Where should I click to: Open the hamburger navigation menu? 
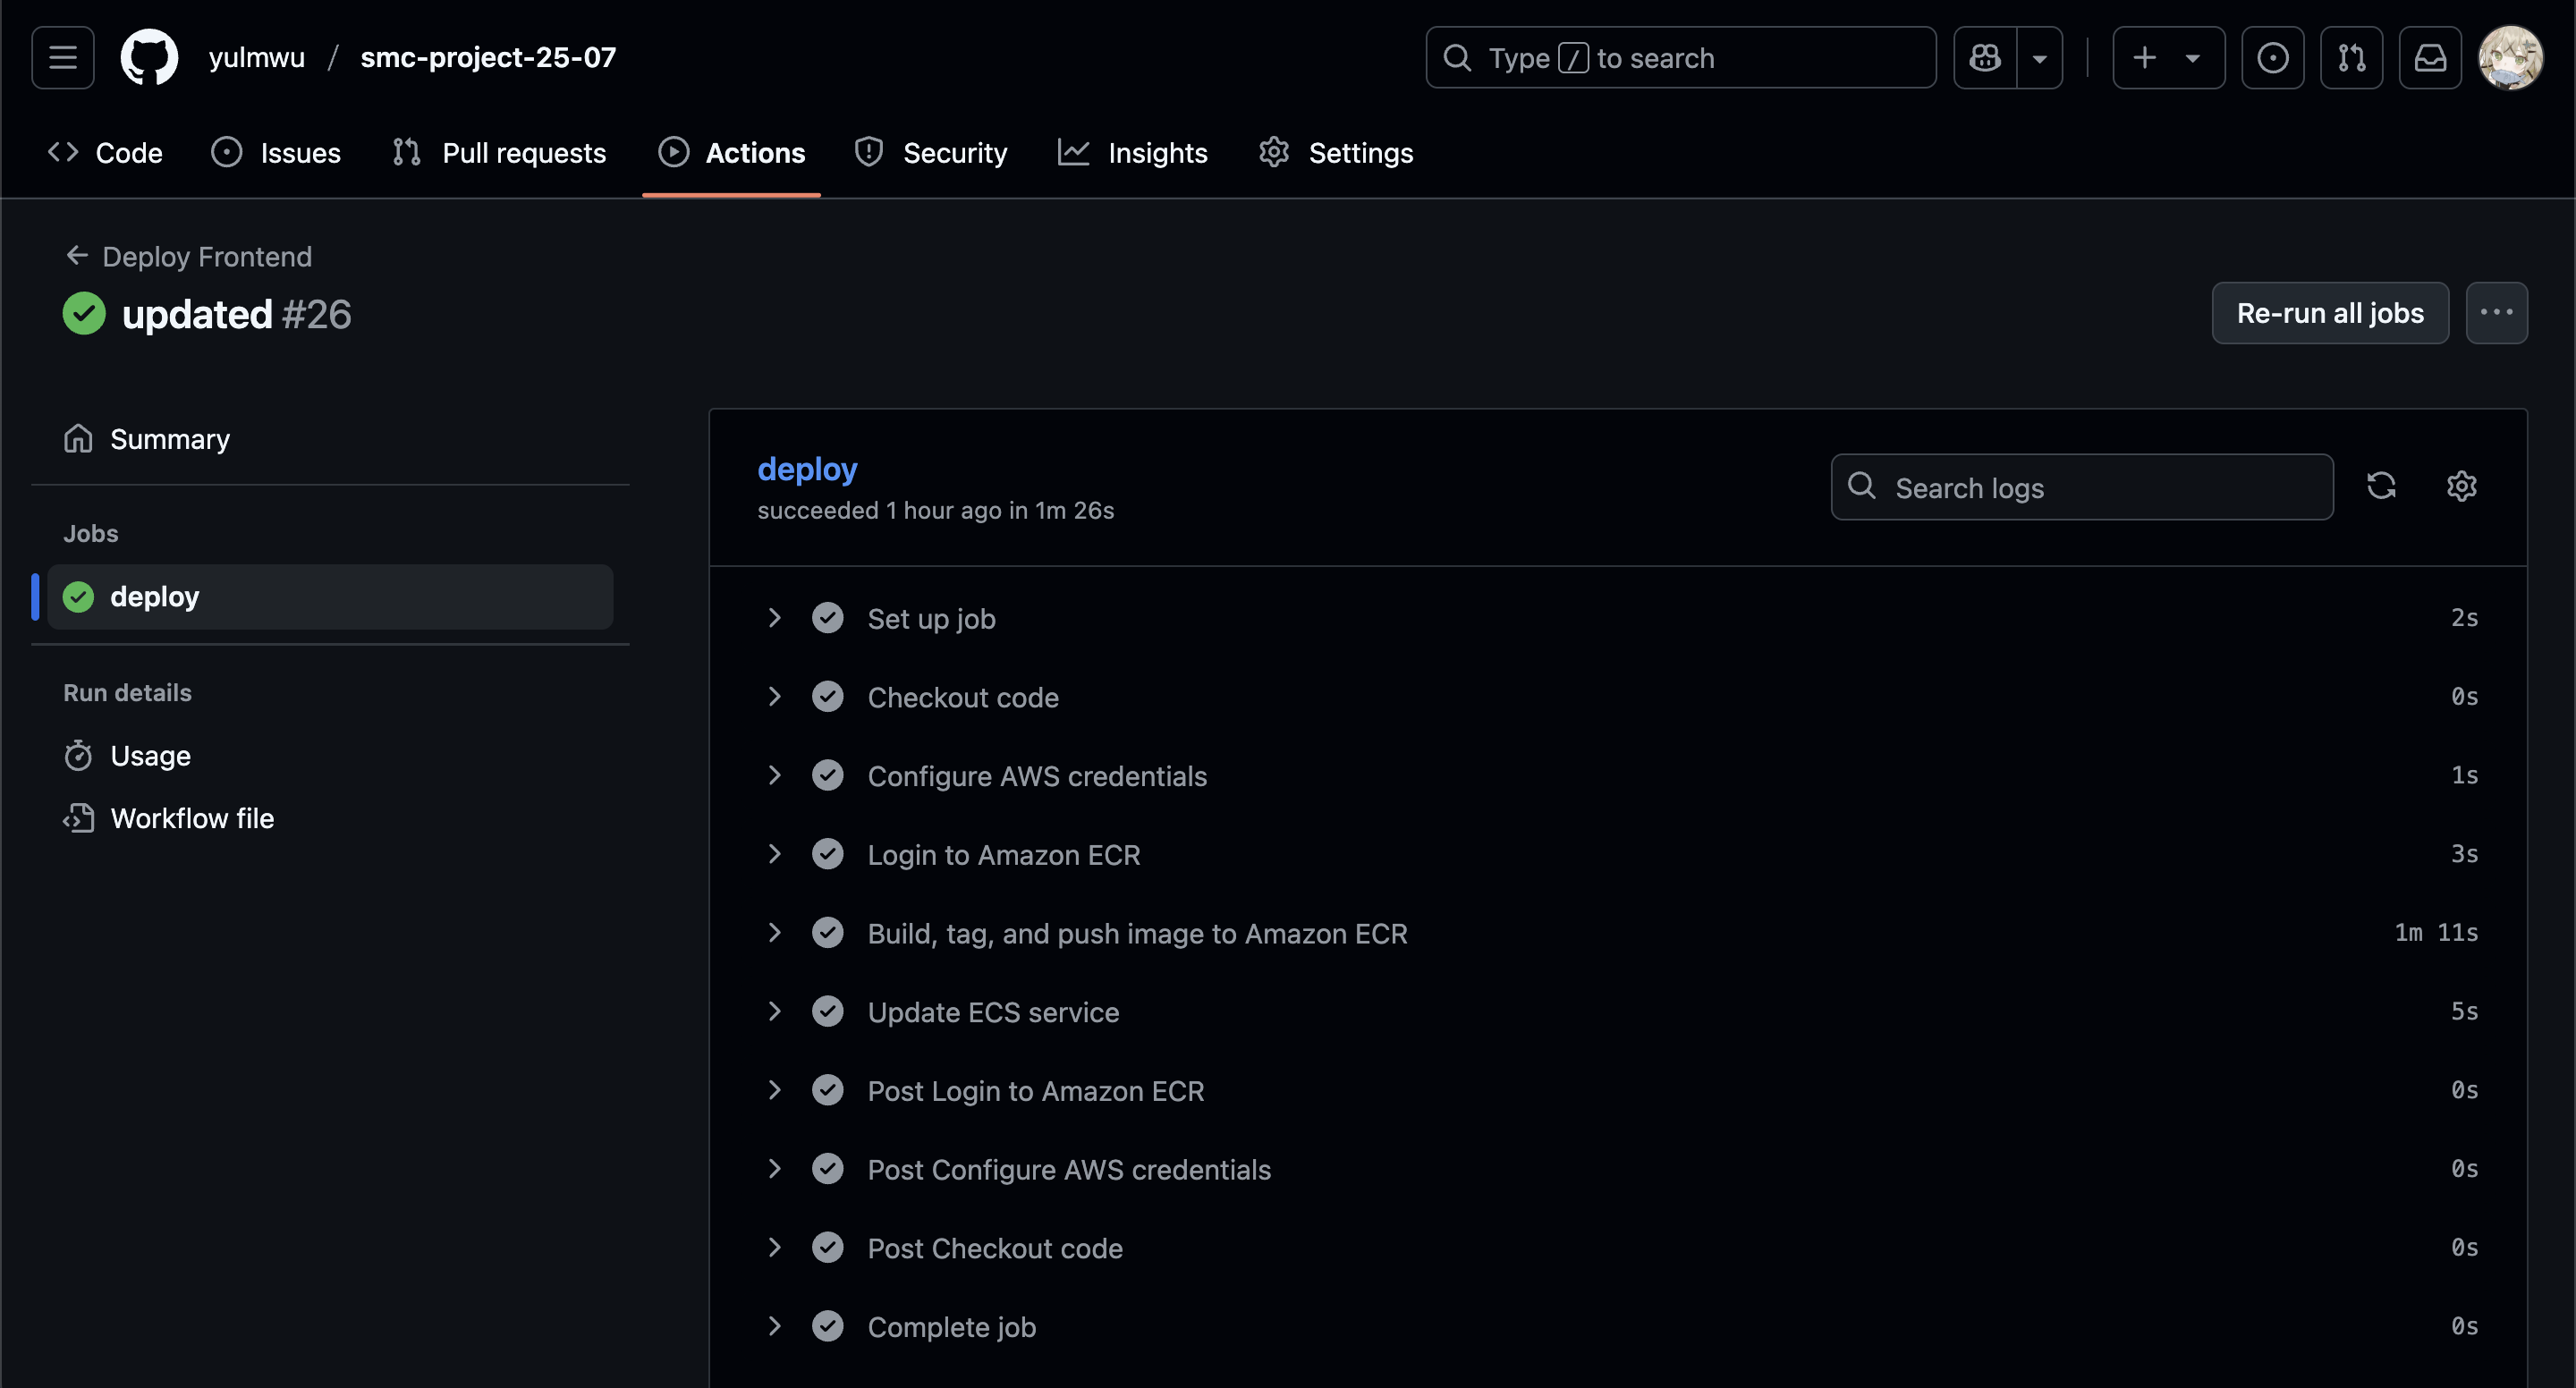(x=62, y=57)
